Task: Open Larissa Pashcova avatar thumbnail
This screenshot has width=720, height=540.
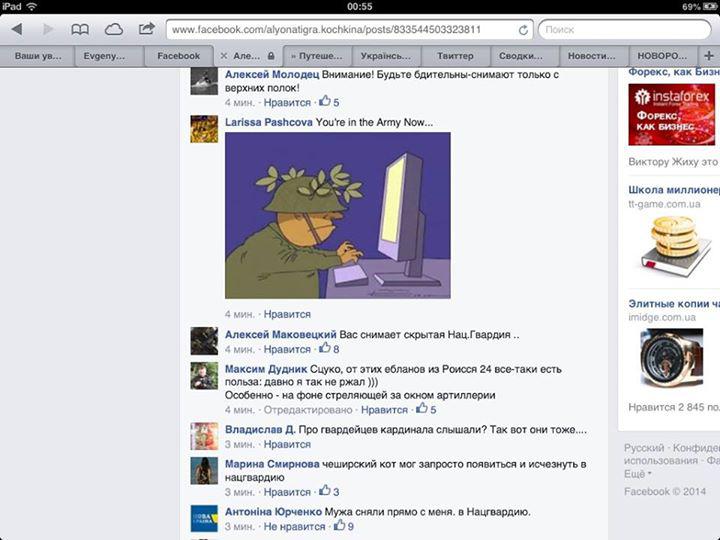Action: coord(204,129)
